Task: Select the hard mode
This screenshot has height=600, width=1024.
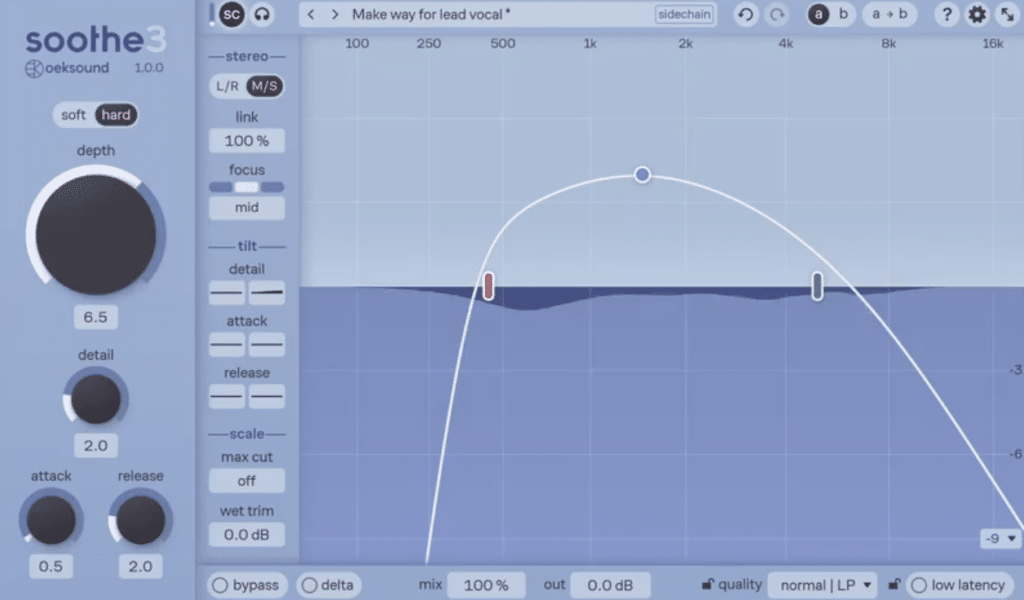Action: coord(116,115)
